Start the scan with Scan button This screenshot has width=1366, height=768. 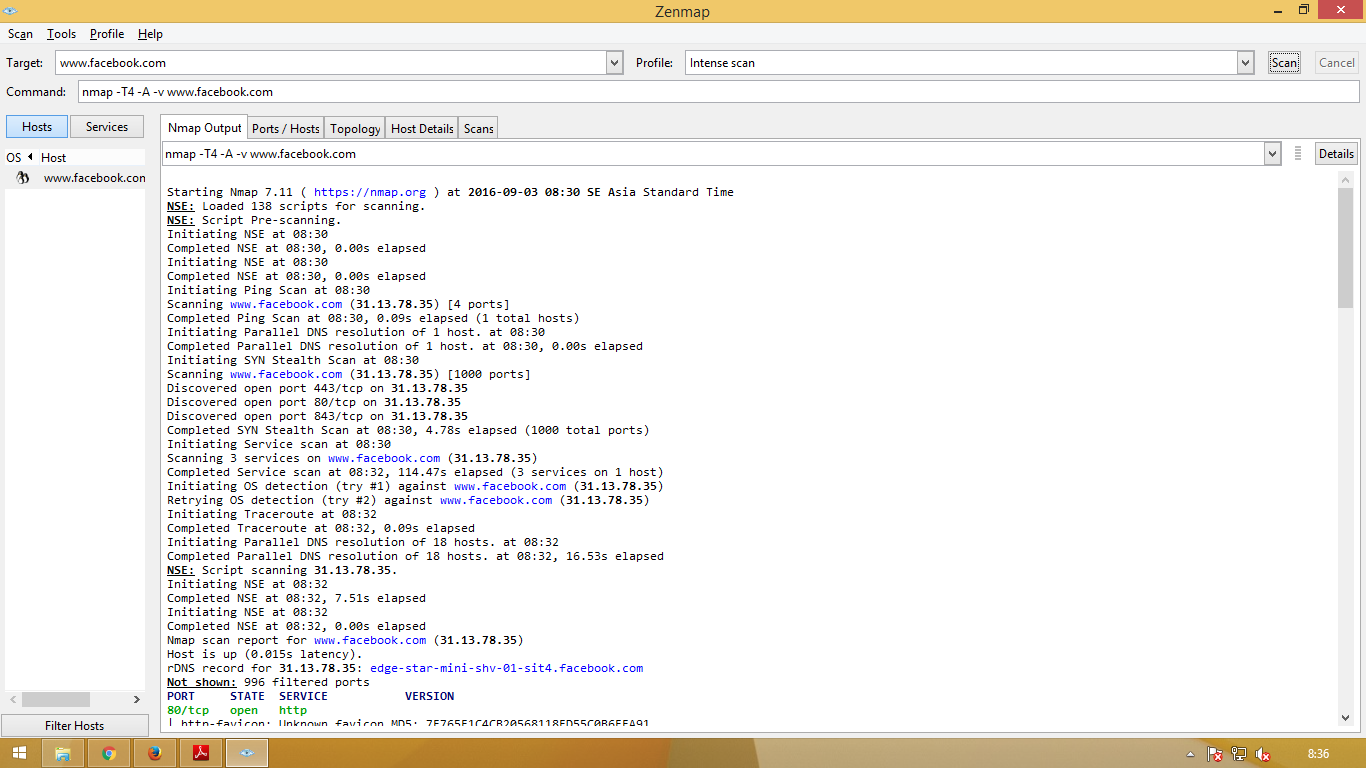(x=1284, y=62)
